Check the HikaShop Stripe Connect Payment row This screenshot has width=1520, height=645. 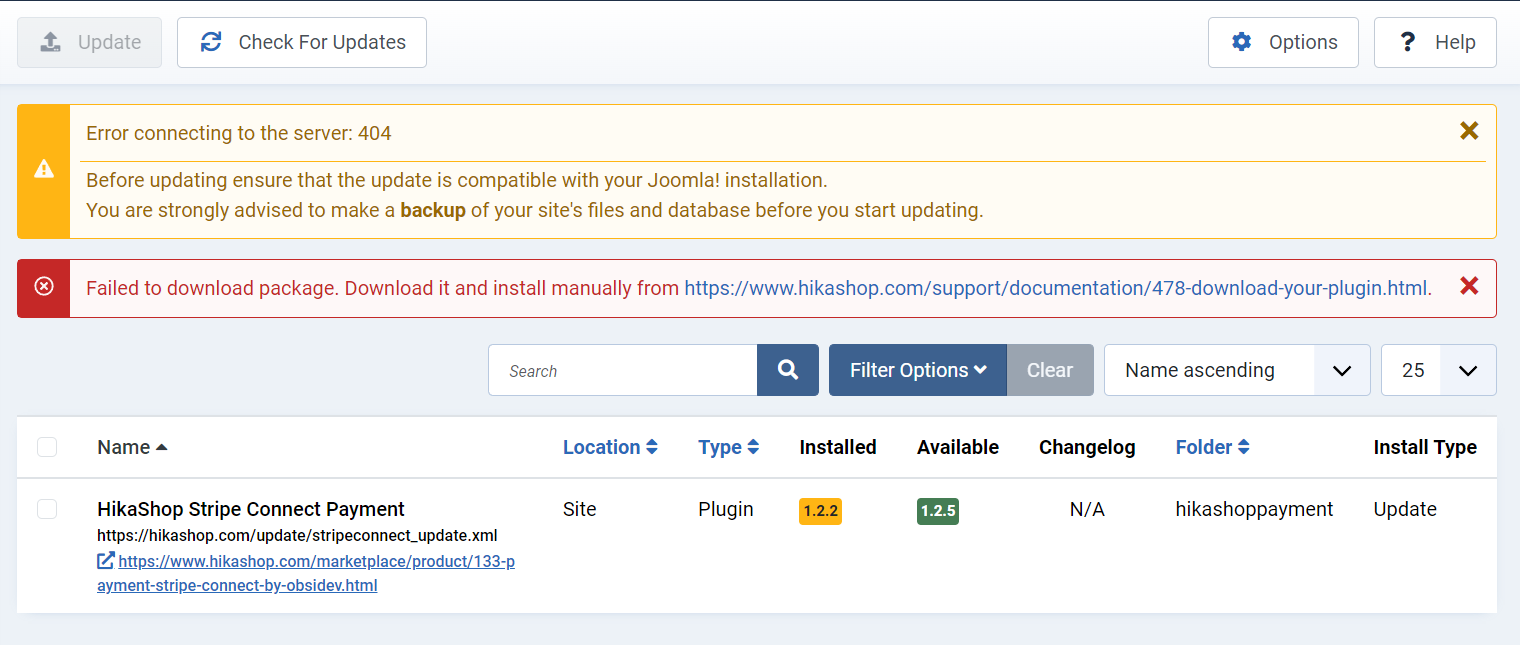(47, 509)
